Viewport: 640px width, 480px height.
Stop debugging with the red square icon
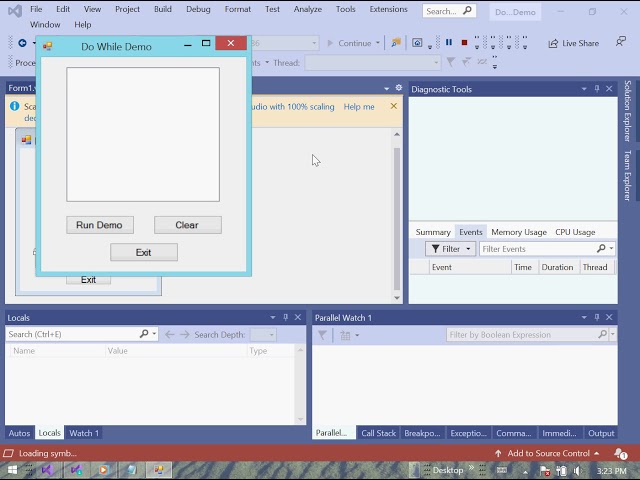point(464,42)
